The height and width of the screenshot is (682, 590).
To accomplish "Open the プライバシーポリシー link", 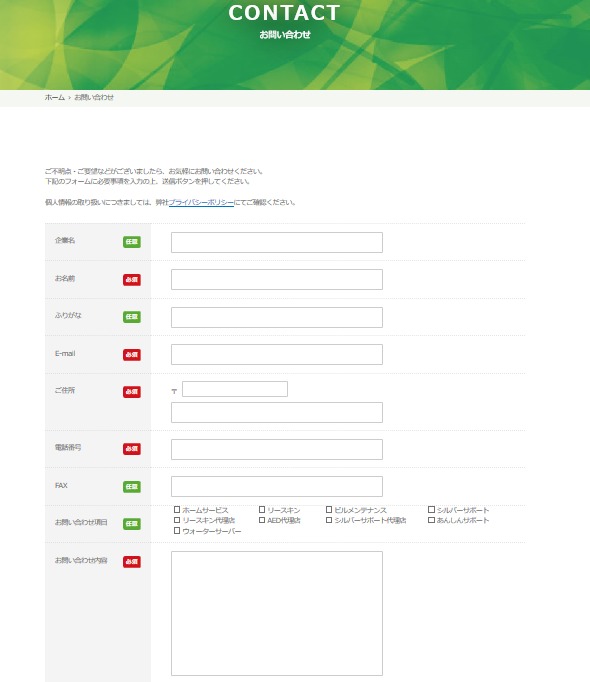I will click(x=201, y=202).
